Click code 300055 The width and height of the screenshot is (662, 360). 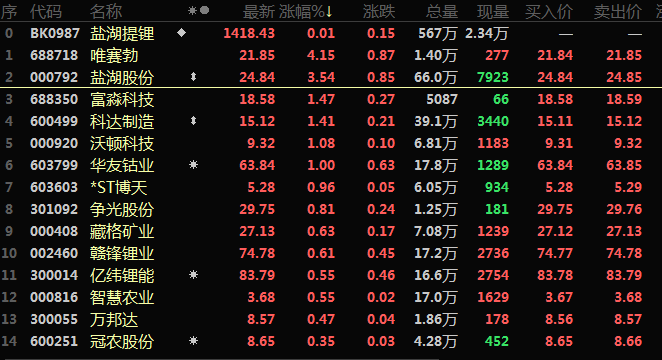point(54,319)
